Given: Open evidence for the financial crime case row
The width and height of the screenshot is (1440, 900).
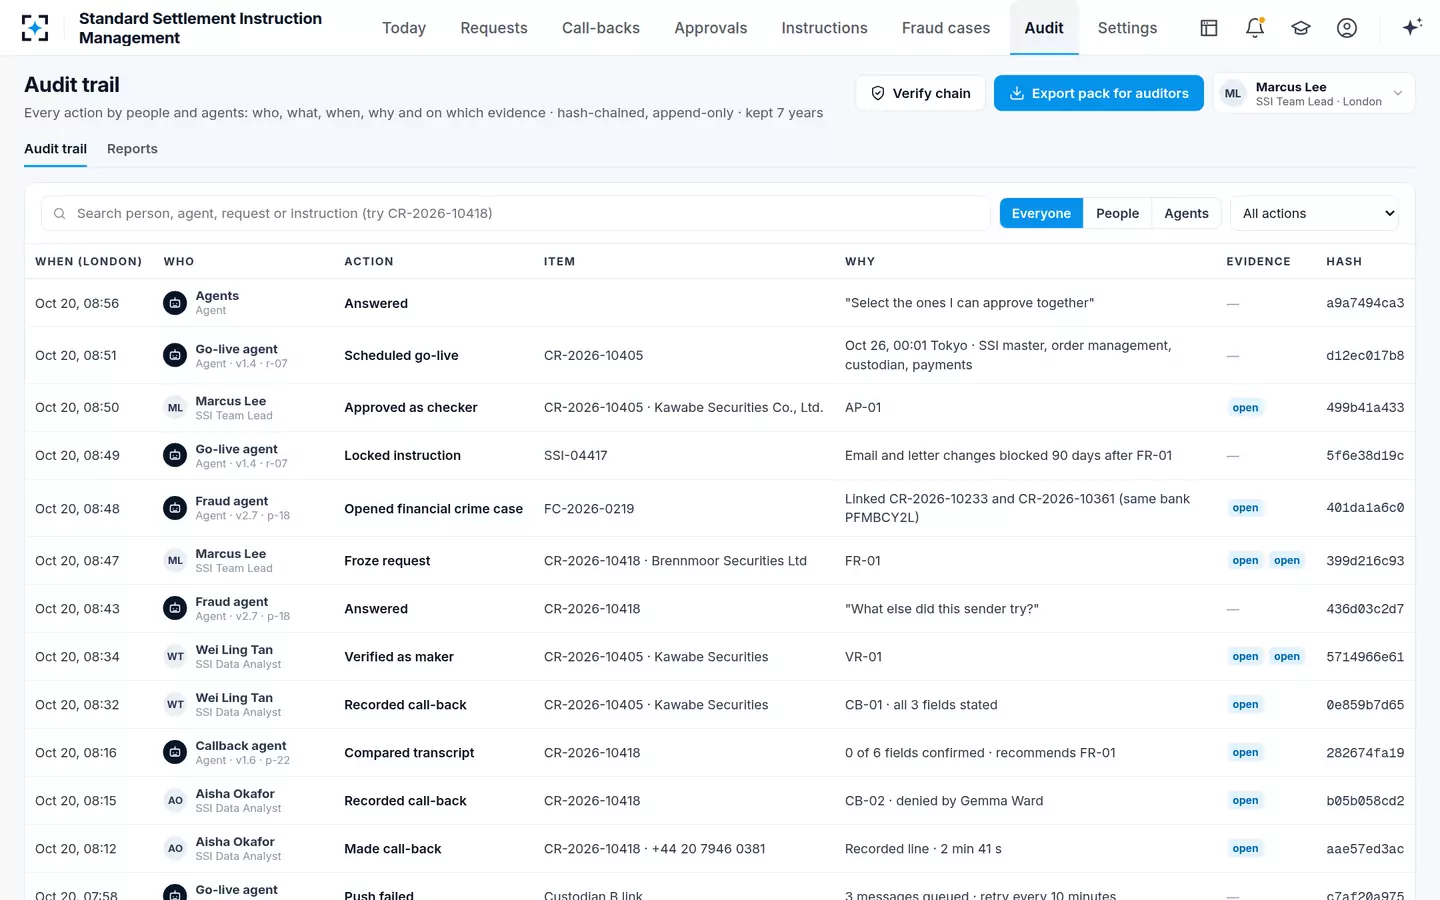Looking at the screenshot, I should (x=1245, y=508).
